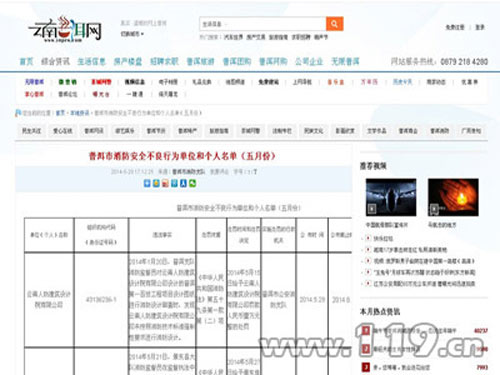Select 公司企业 in the main navigation
The image size is (500, 375).
click(309, 62)
